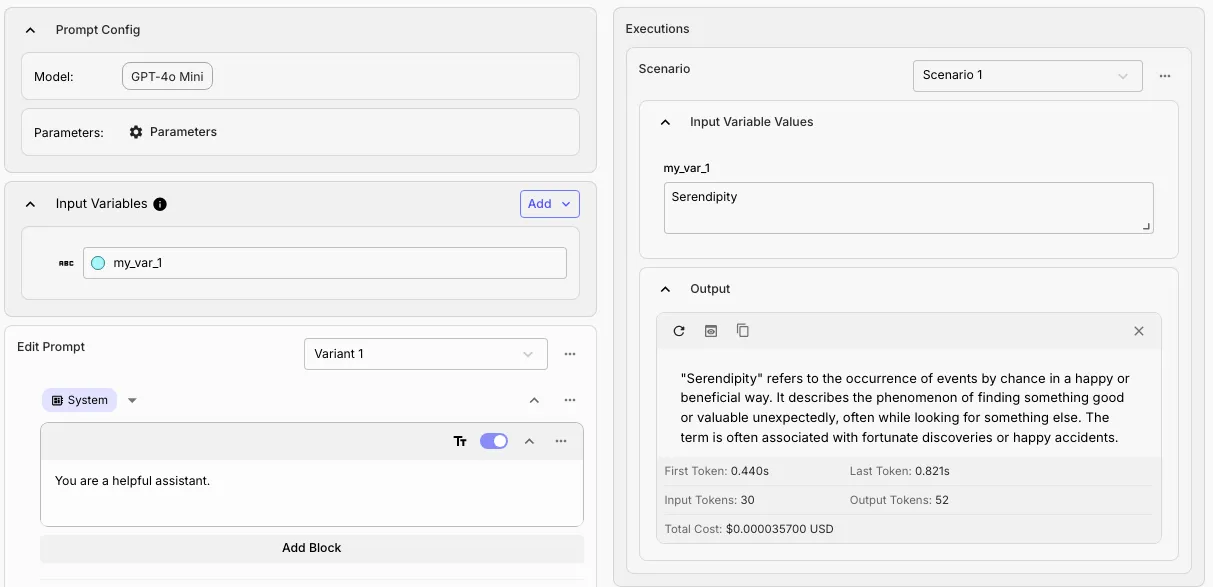
Task: Click the Total Cost $0.000035700 USD value
Action: [779, 529]
